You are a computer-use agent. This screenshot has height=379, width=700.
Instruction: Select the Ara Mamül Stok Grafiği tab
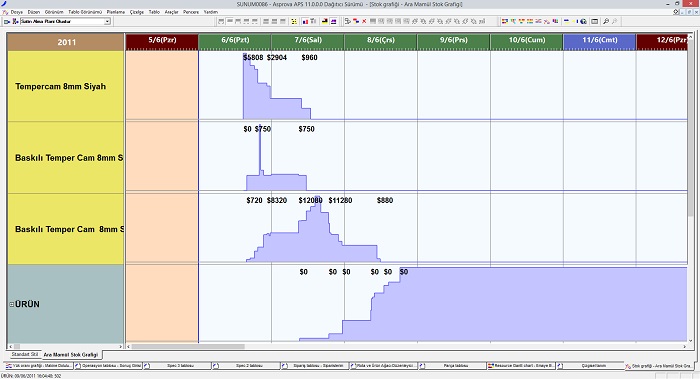click(71, 354)
